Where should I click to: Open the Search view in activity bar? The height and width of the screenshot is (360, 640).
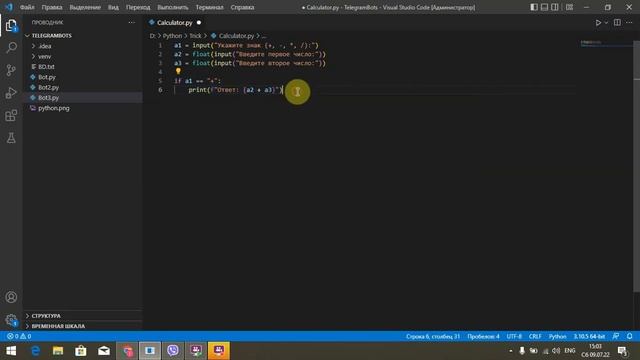tap(11, 48)
